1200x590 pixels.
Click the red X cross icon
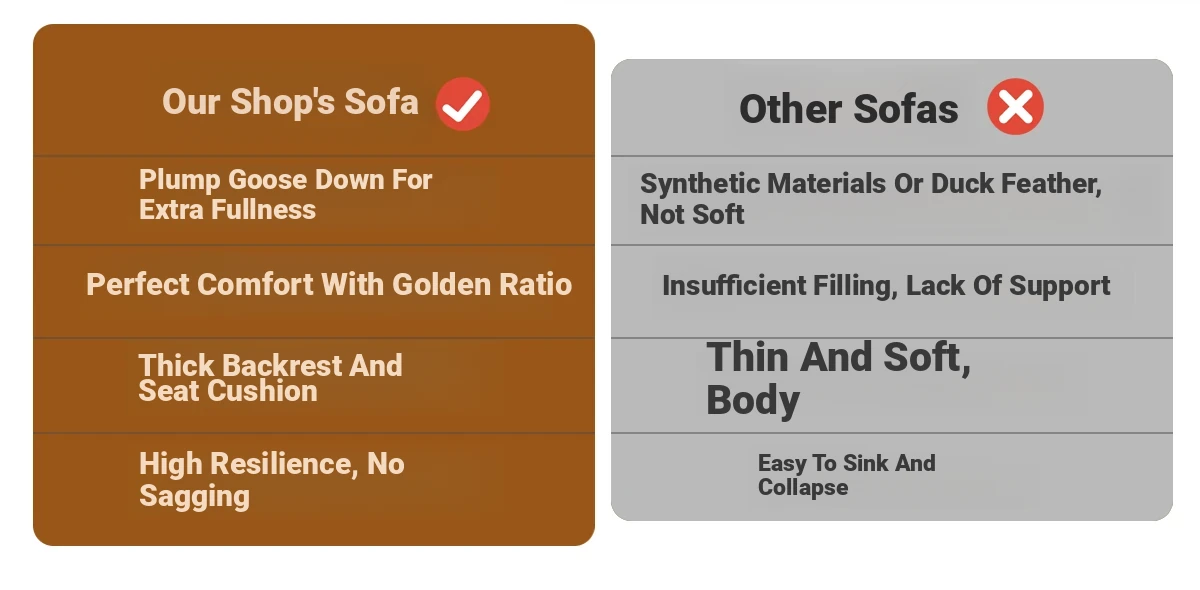coord(1015,107)
